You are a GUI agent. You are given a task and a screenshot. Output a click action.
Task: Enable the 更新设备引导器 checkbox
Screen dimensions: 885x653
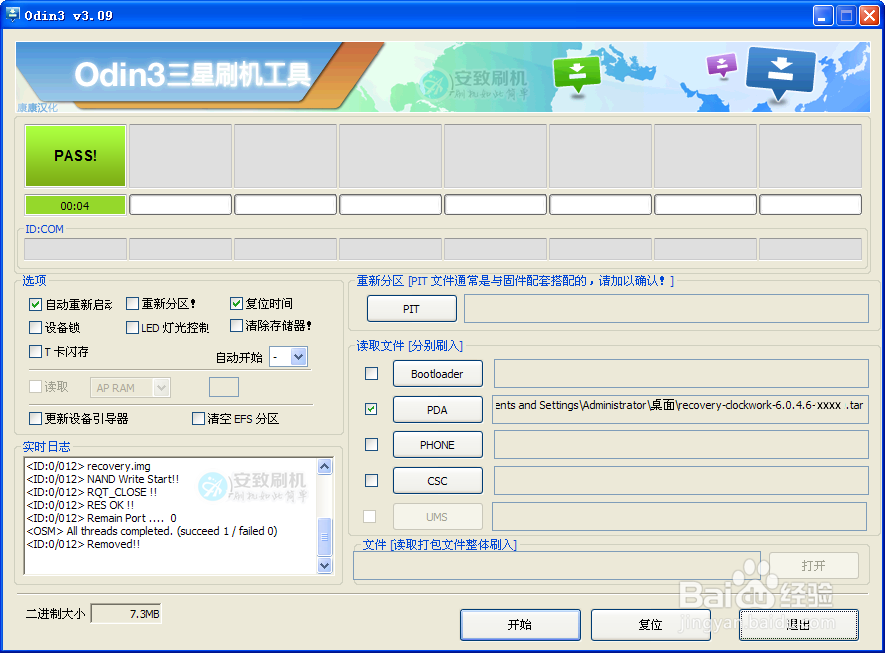coord(35,418)
